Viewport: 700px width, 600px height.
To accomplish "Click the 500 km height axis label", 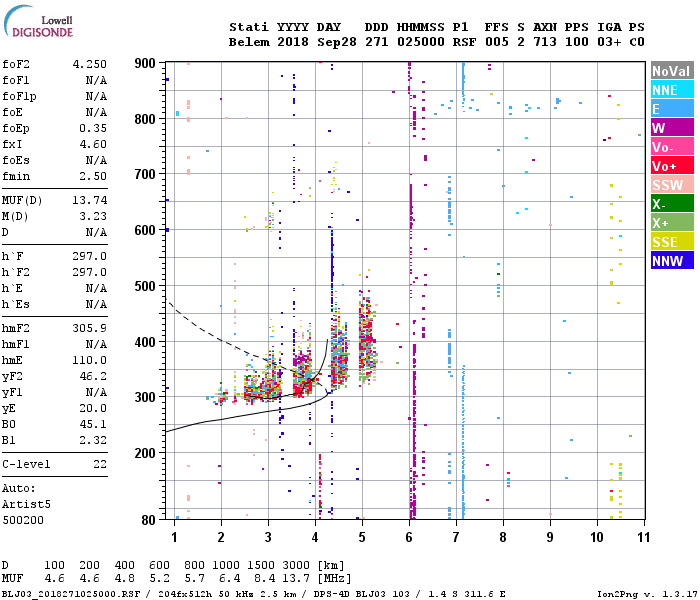I will tap(145, 286).
